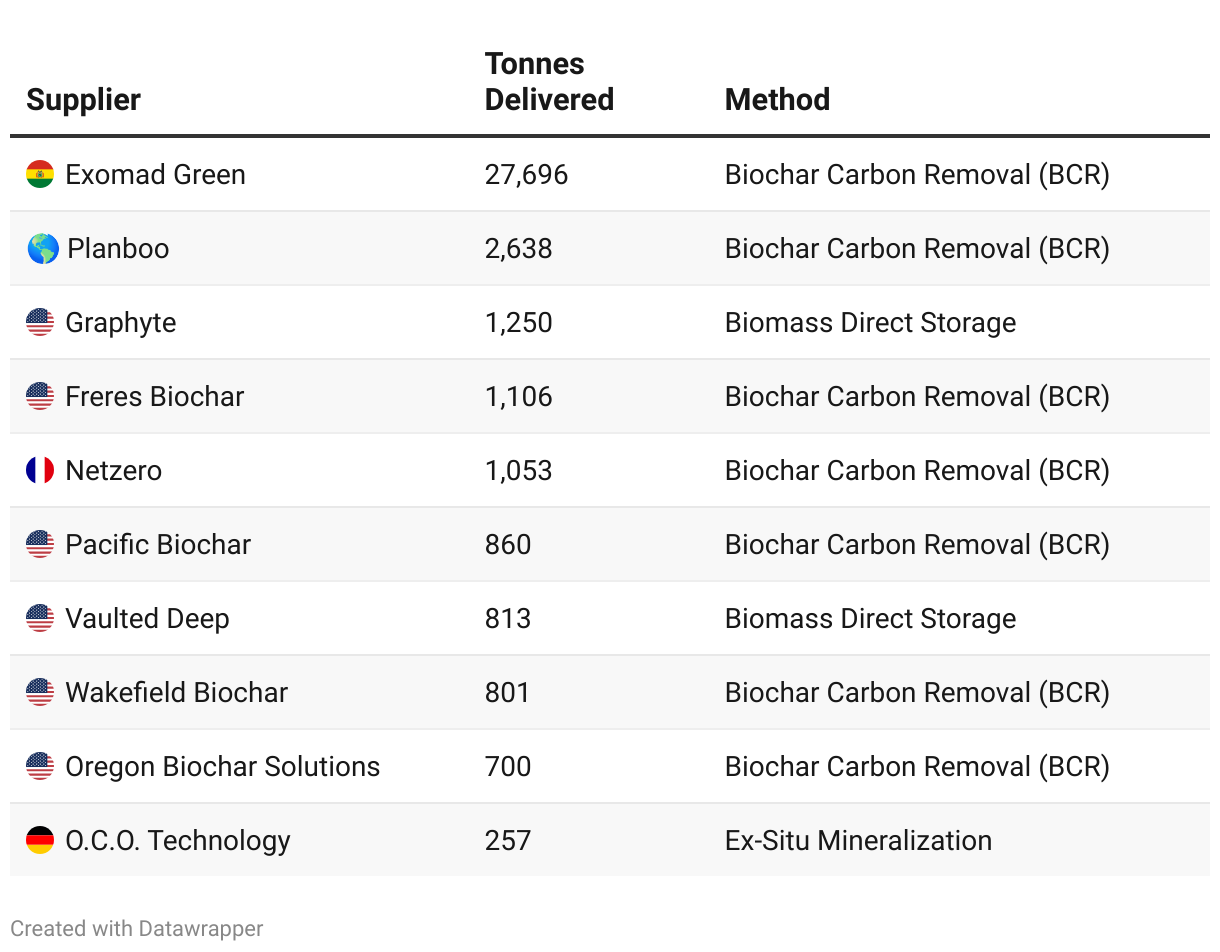Click the globe icon next to Planboo
The image size is (1220, 952).
42,248
